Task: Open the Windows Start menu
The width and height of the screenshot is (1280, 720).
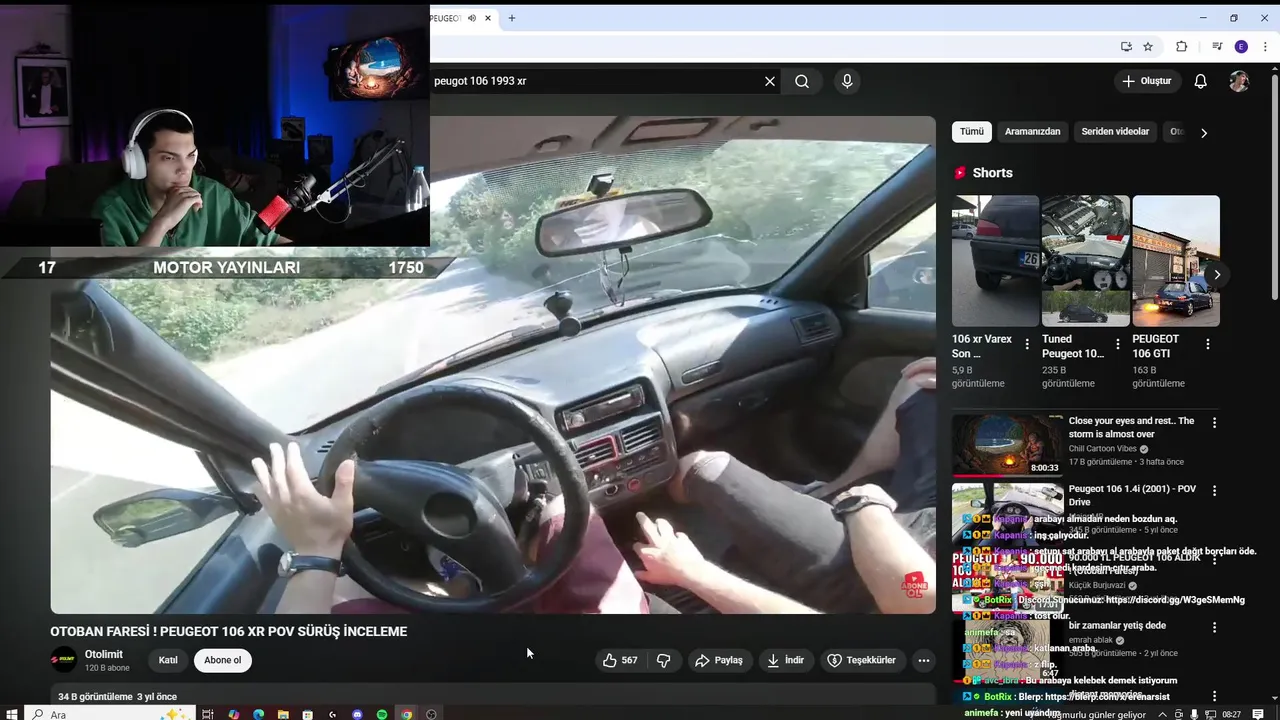Action: tap(12, 714)
